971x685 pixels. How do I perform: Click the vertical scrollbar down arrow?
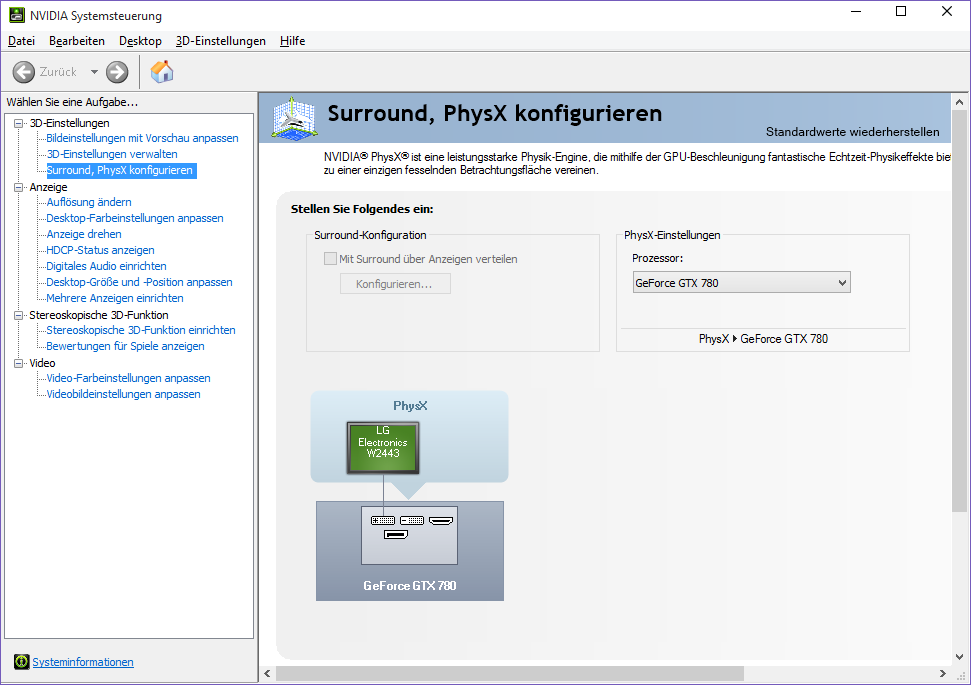(x=959, y=657)
